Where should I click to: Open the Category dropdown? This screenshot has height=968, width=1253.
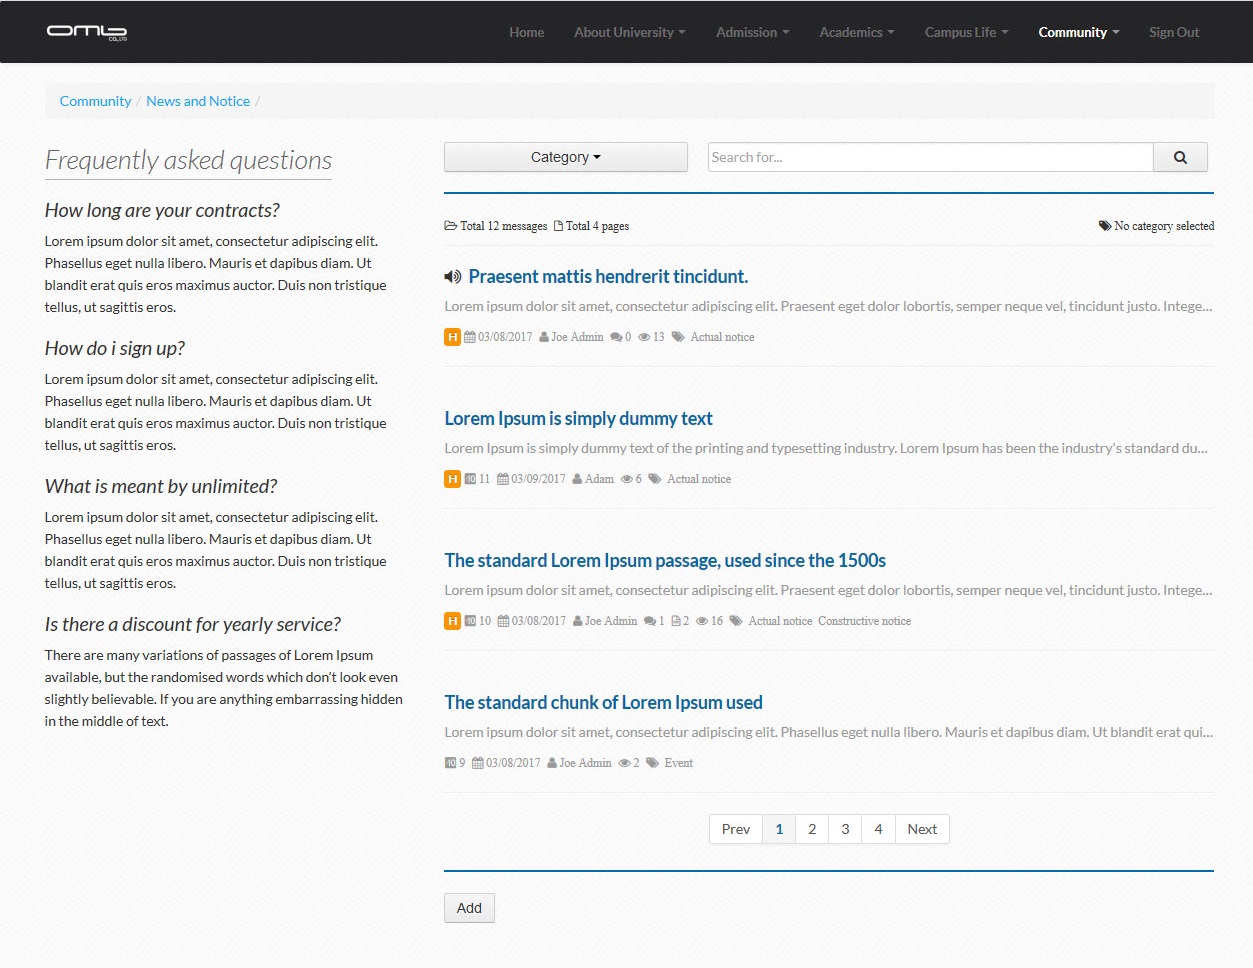click(x=566, y=157)
